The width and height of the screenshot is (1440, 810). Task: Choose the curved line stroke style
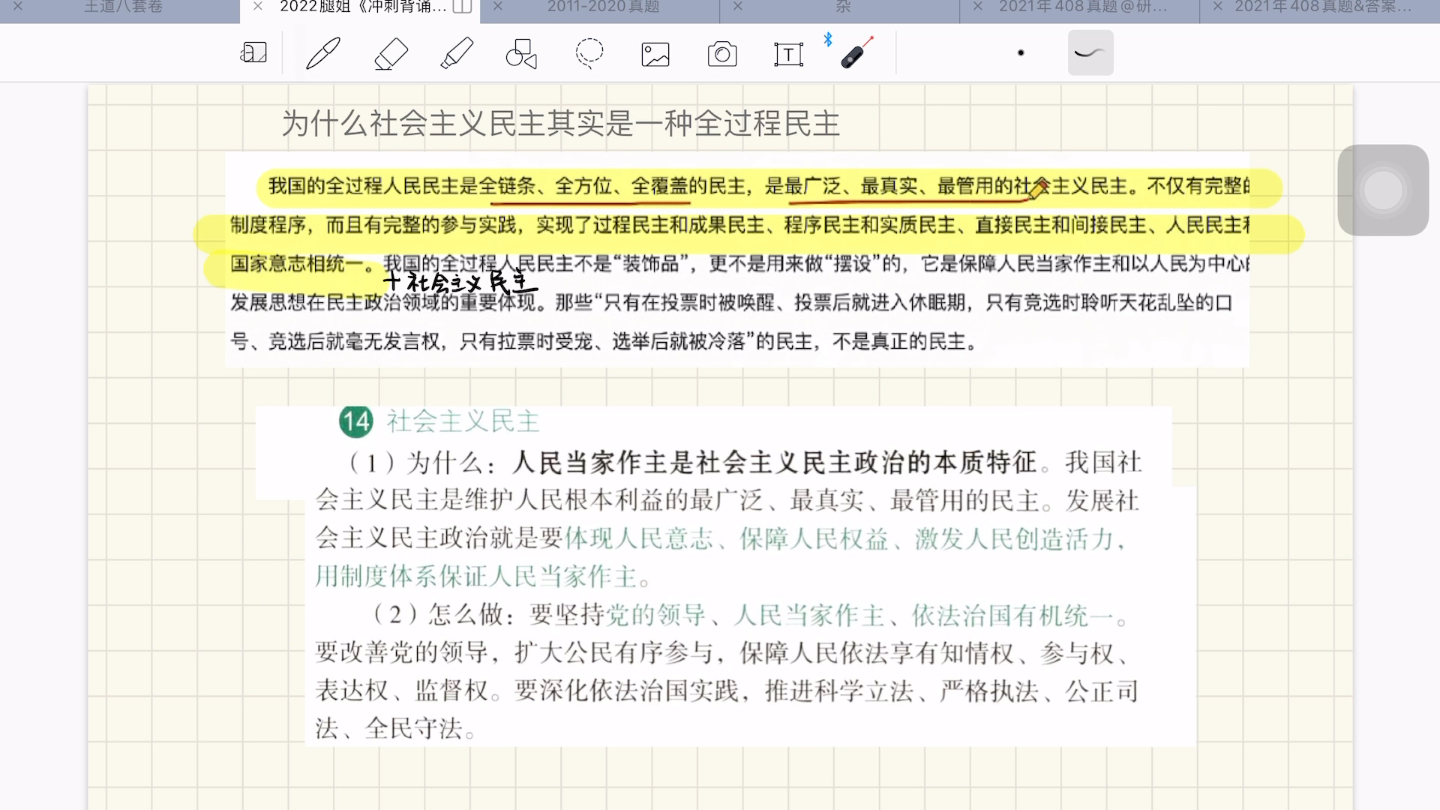click(x=1090, y=53)
